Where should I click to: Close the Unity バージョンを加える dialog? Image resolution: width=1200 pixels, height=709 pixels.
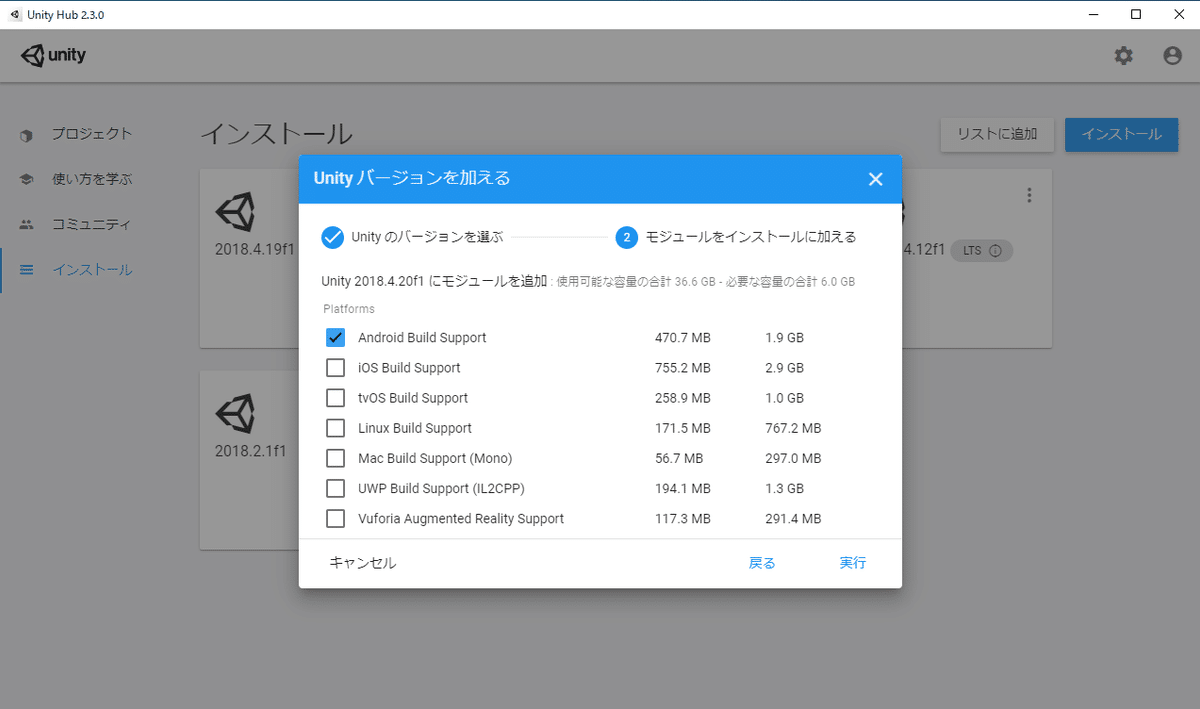(875, 179)
